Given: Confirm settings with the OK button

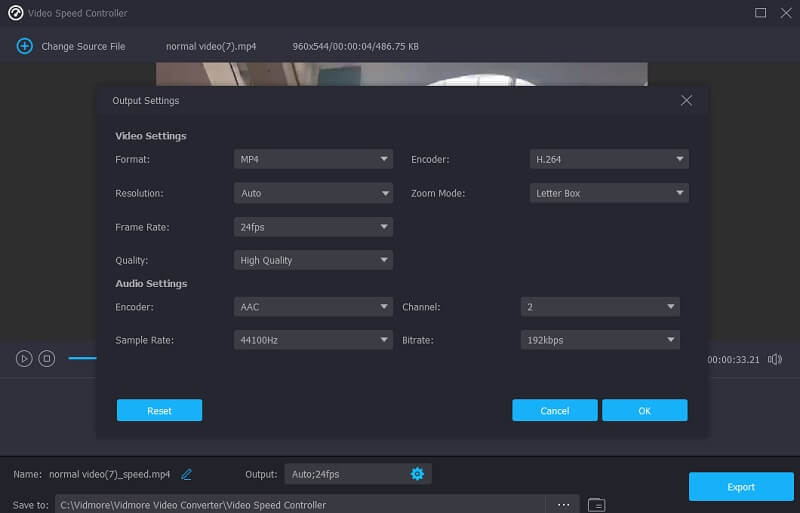Looking at the screenshot, I should coord(644,410).
